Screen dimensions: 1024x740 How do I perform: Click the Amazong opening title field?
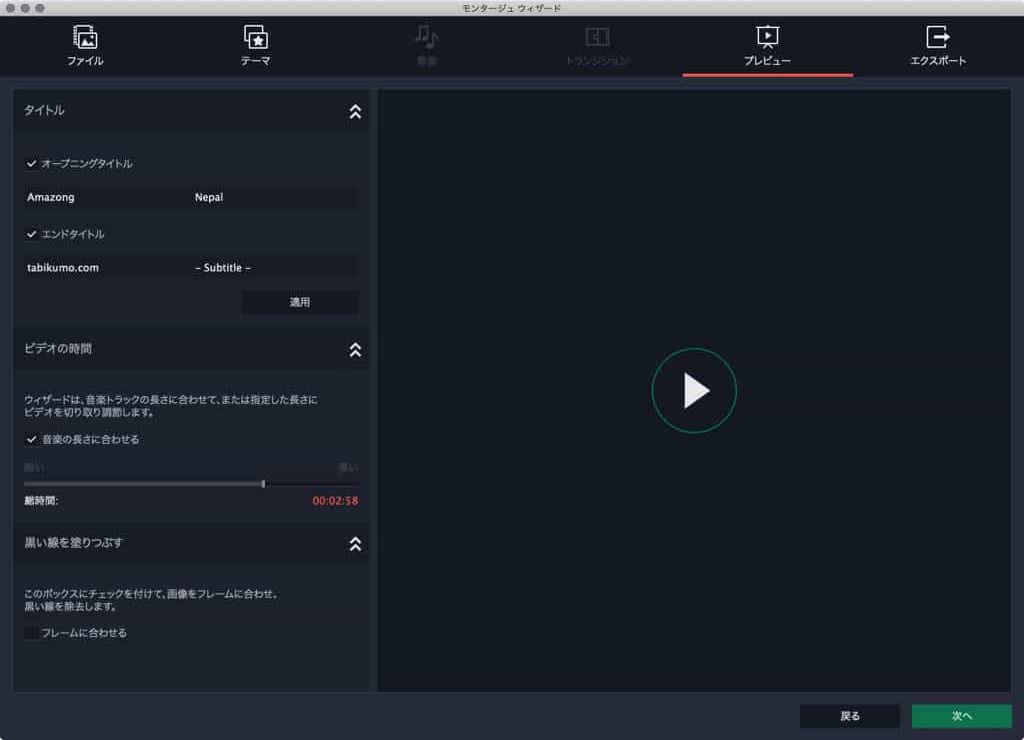coord(106,197)
